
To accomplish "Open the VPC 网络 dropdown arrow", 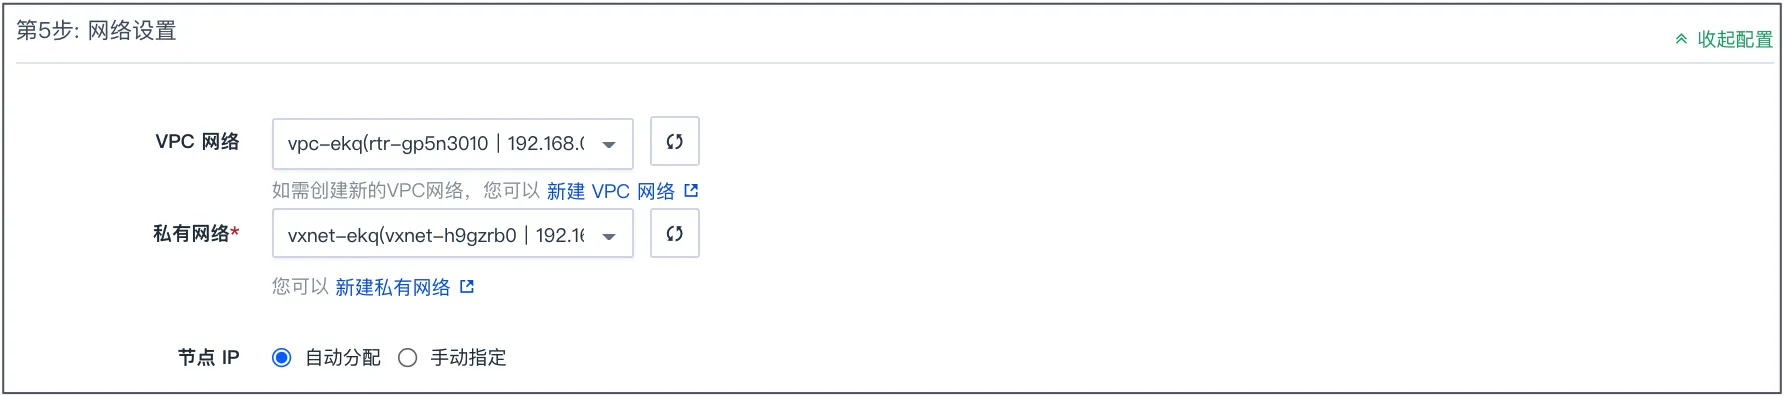I will coord(609,145).
